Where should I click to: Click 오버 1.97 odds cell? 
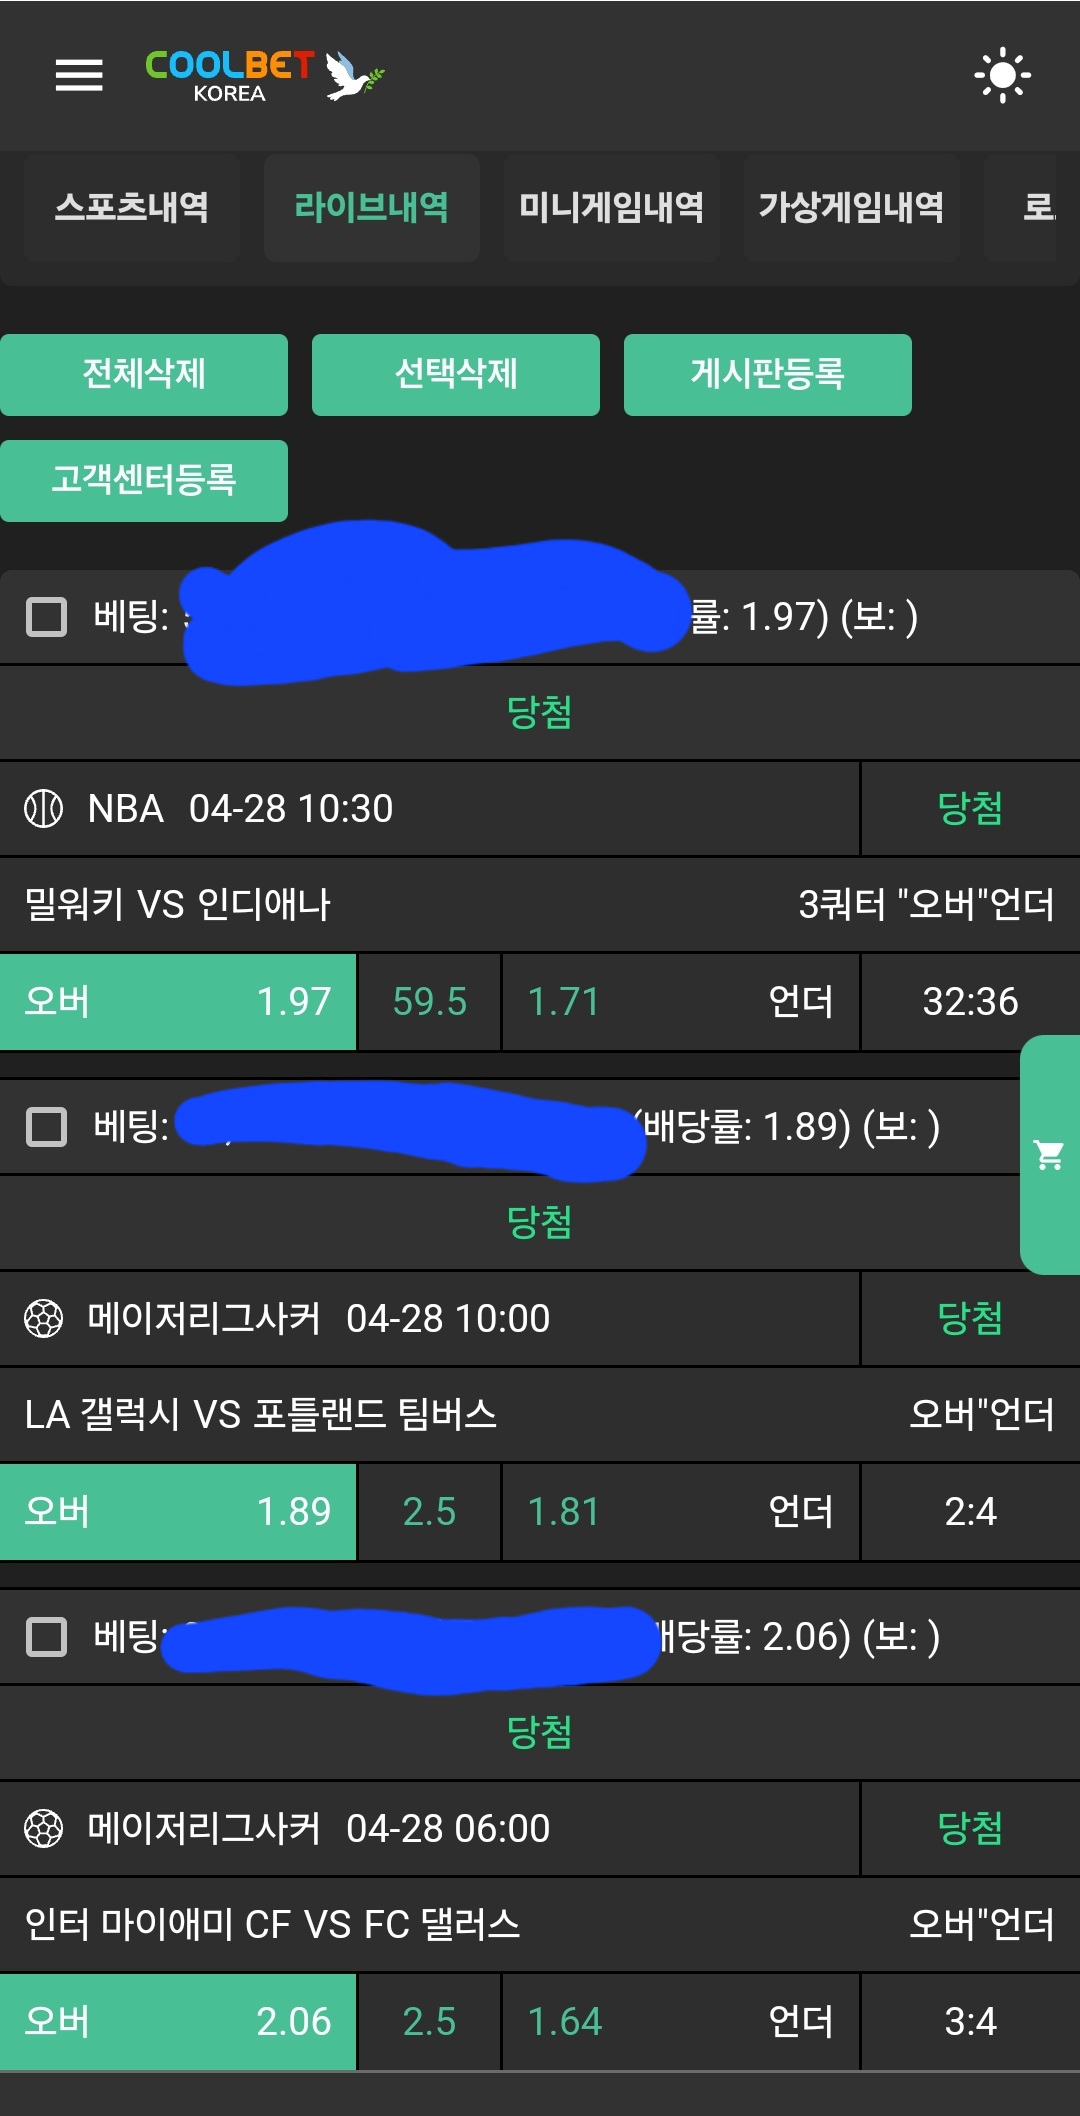coord(178,1002)
